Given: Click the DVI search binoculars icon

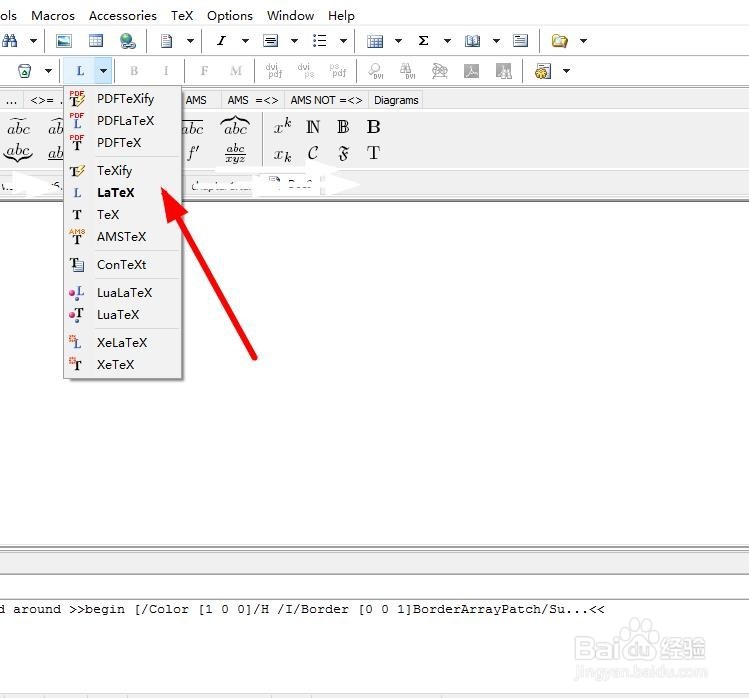Looking at the screenshot, I should point(407,71).
